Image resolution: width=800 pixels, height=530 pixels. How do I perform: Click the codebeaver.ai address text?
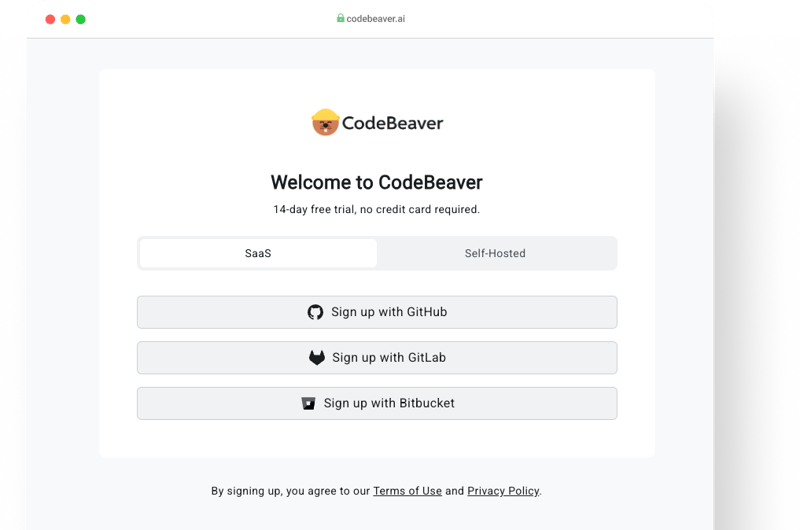[x=376, y=19]
